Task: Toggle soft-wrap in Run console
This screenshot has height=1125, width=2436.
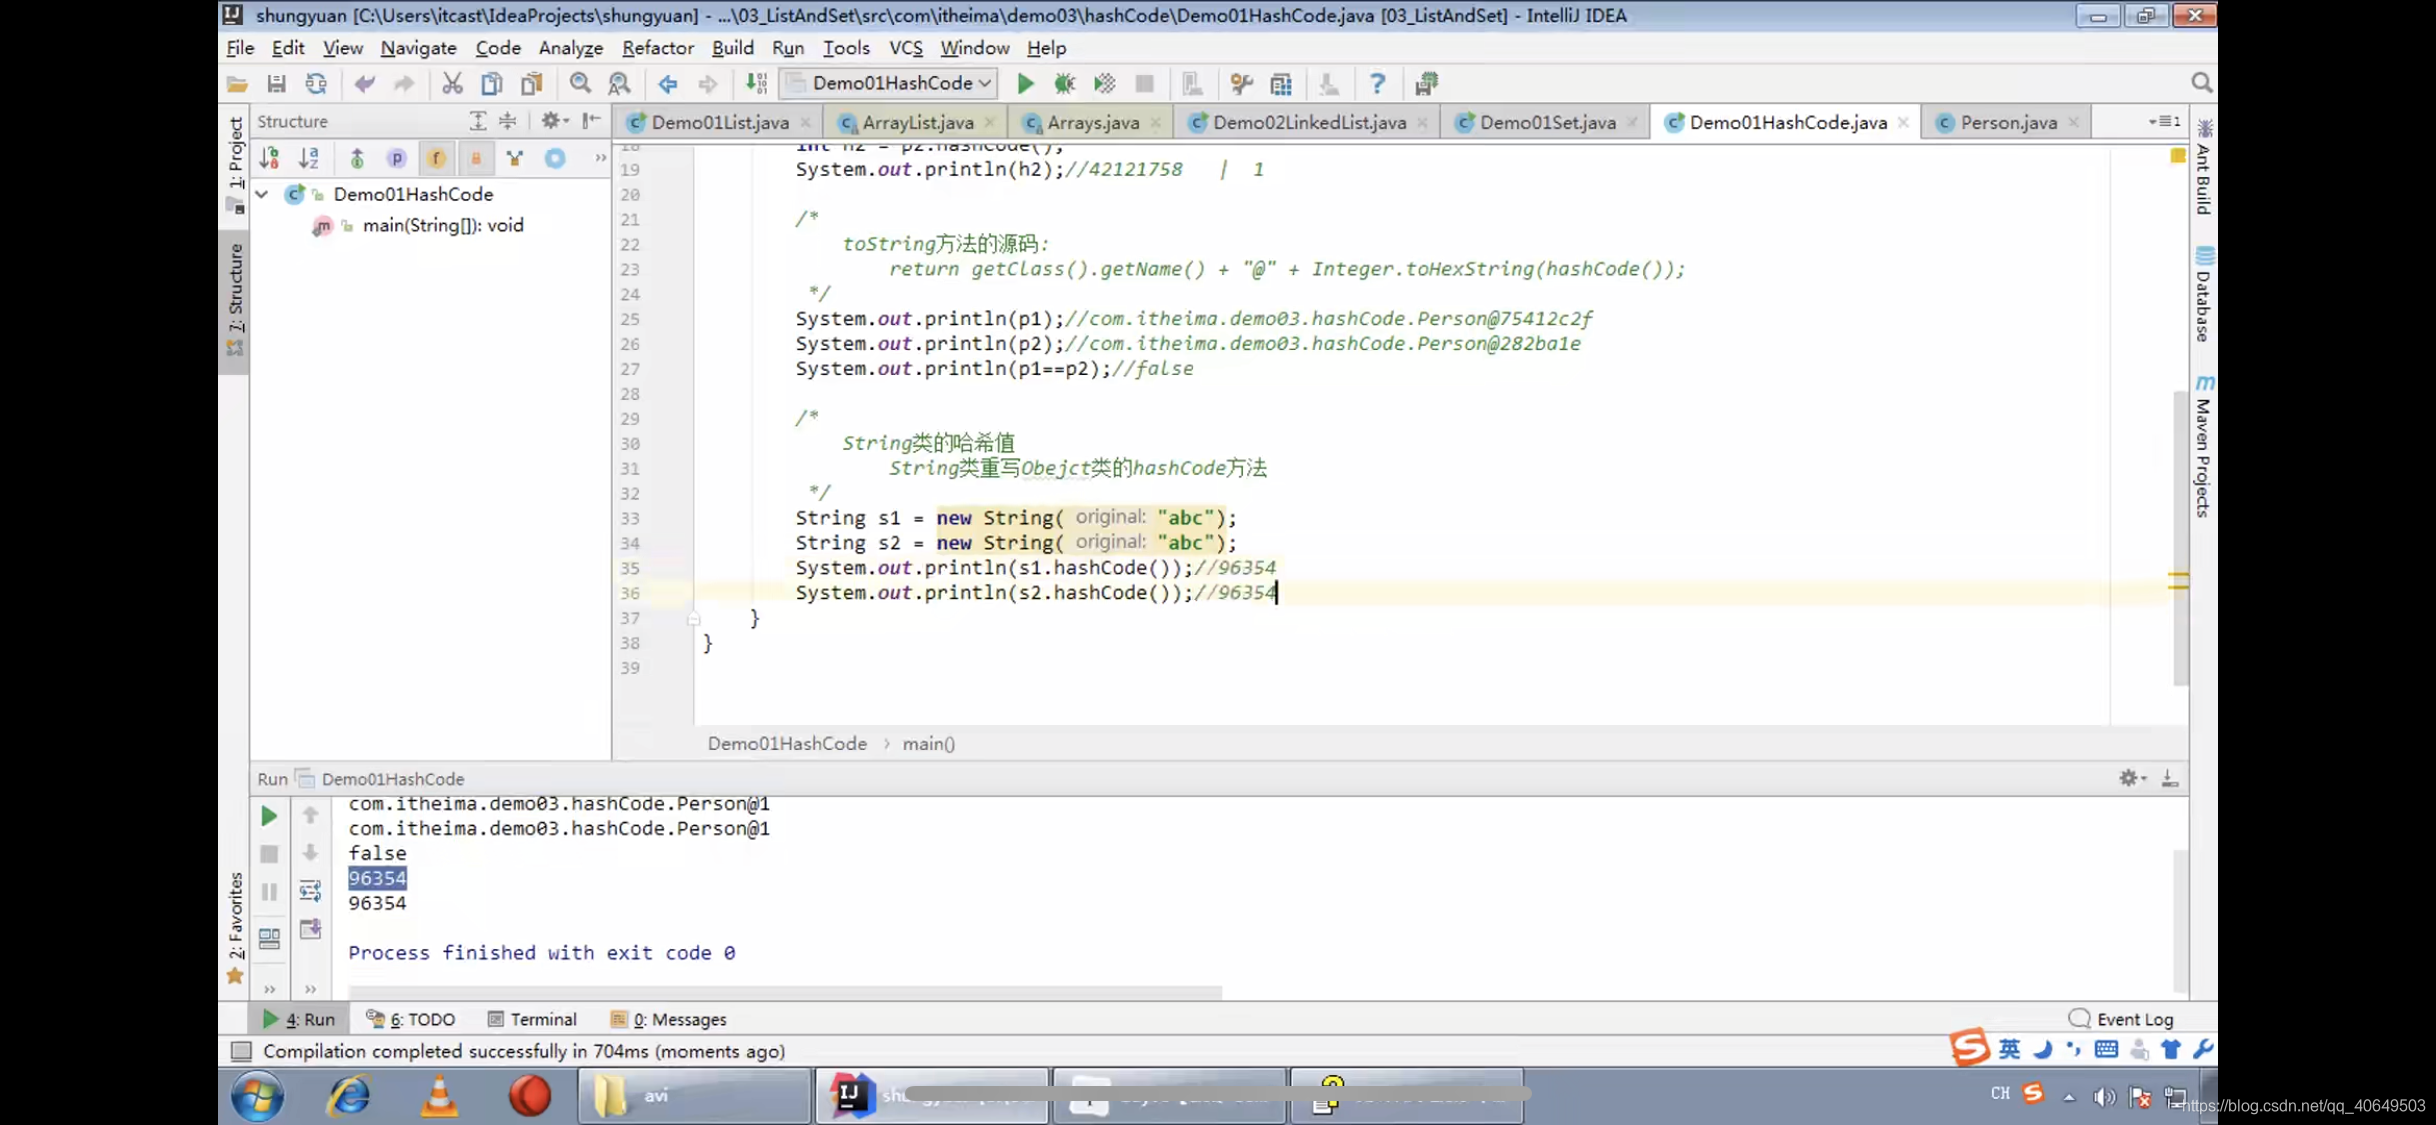Action: point(310,891)
